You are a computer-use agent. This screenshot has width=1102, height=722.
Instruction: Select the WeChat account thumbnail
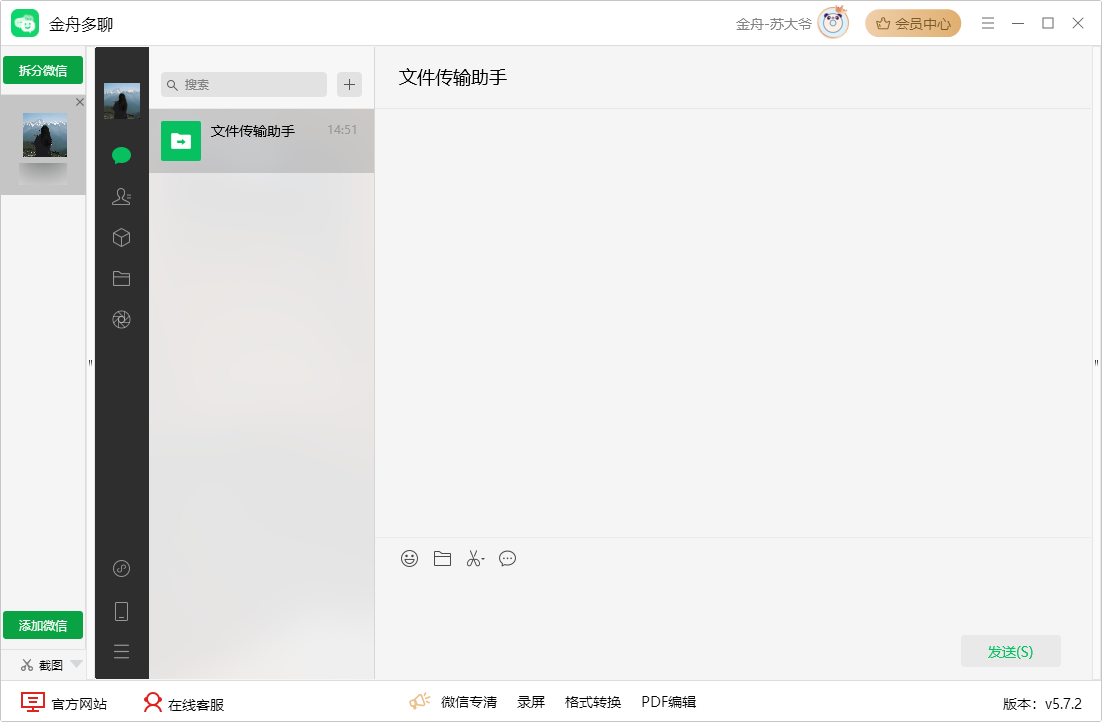tap(44, 145)
